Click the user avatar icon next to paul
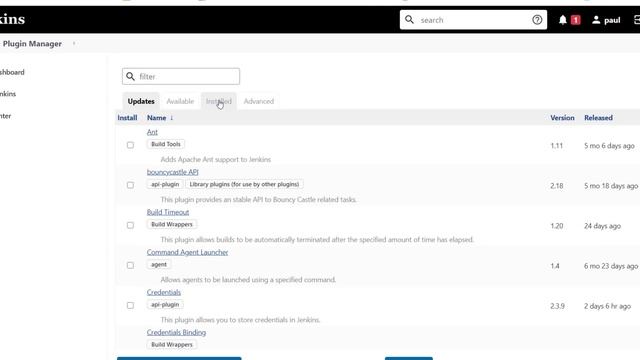 (x=596, y=20)
